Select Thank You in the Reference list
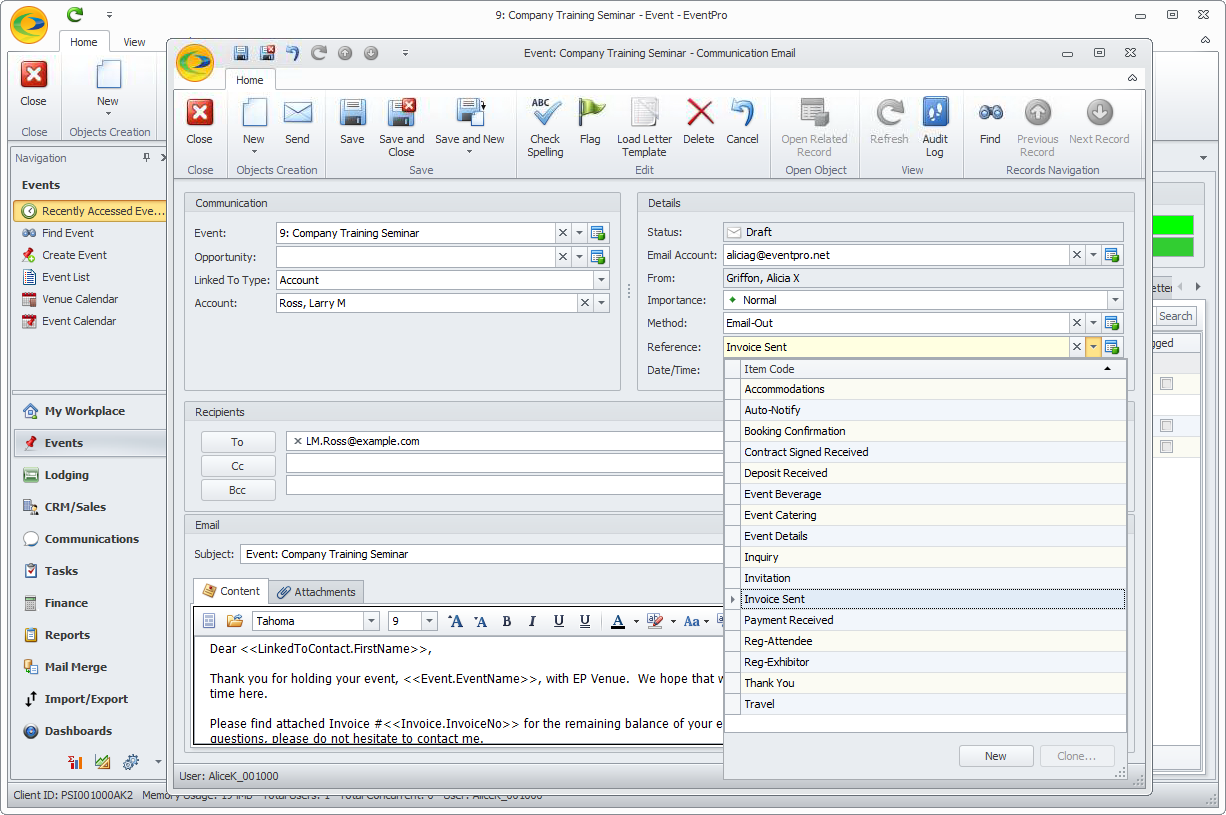This screenshot has height=815, width=1226. point(934,683)
